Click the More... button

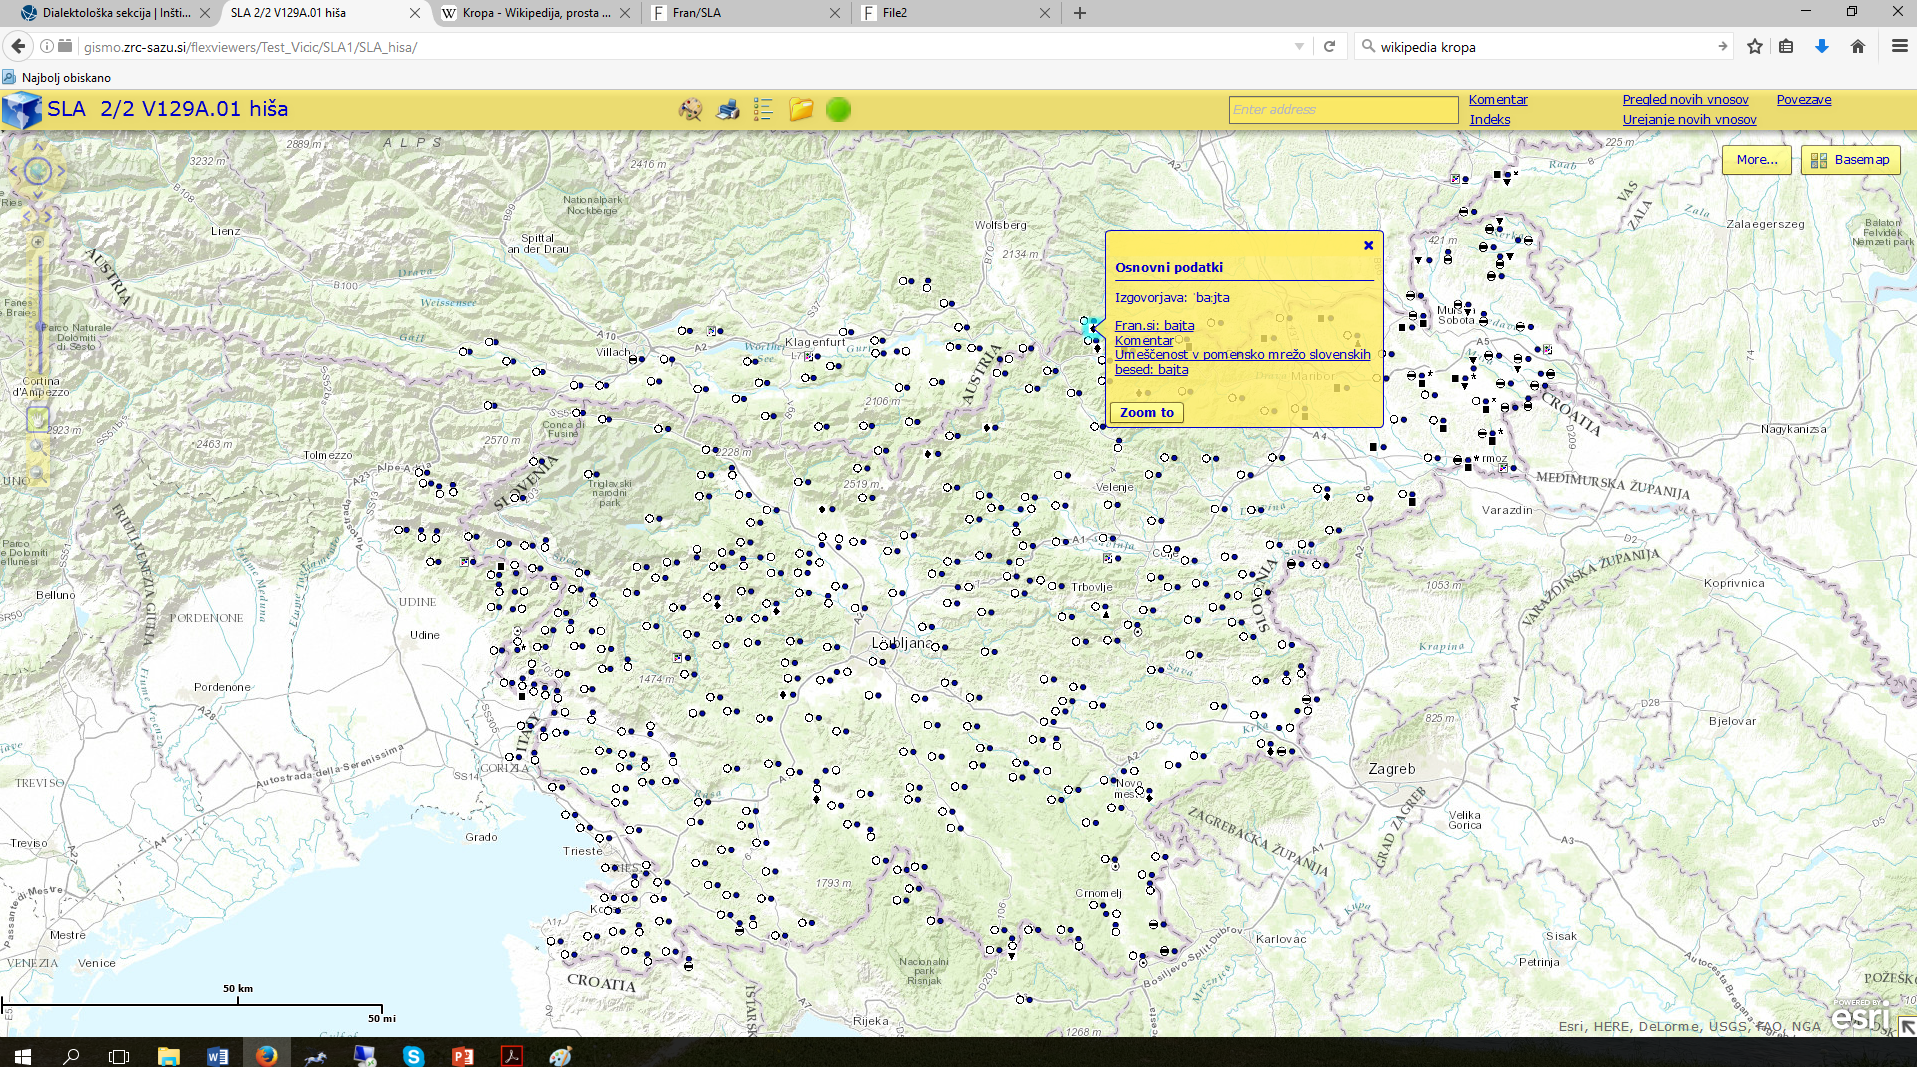pos(1757,160)
